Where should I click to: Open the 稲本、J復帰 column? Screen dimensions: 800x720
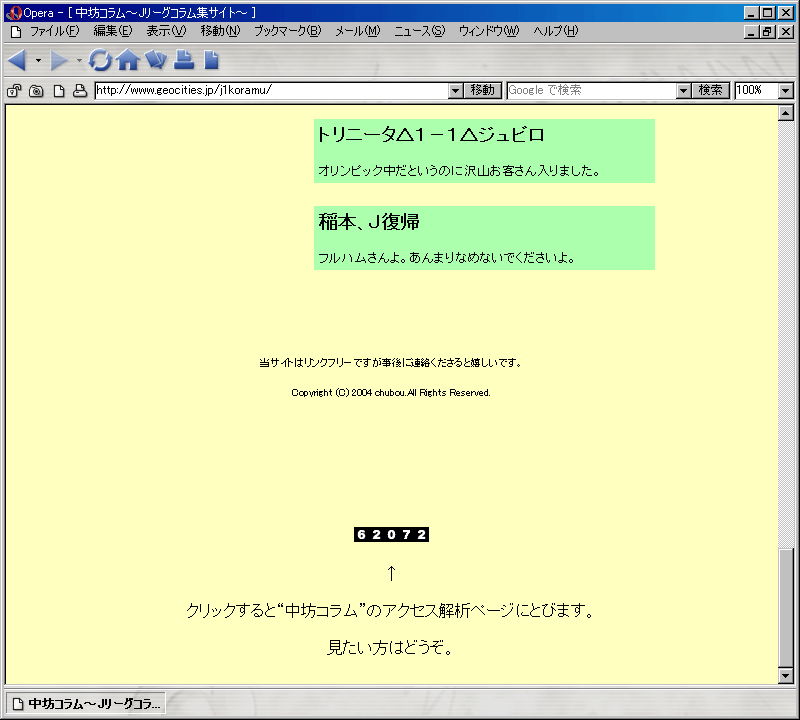click(x=369, y=222)
